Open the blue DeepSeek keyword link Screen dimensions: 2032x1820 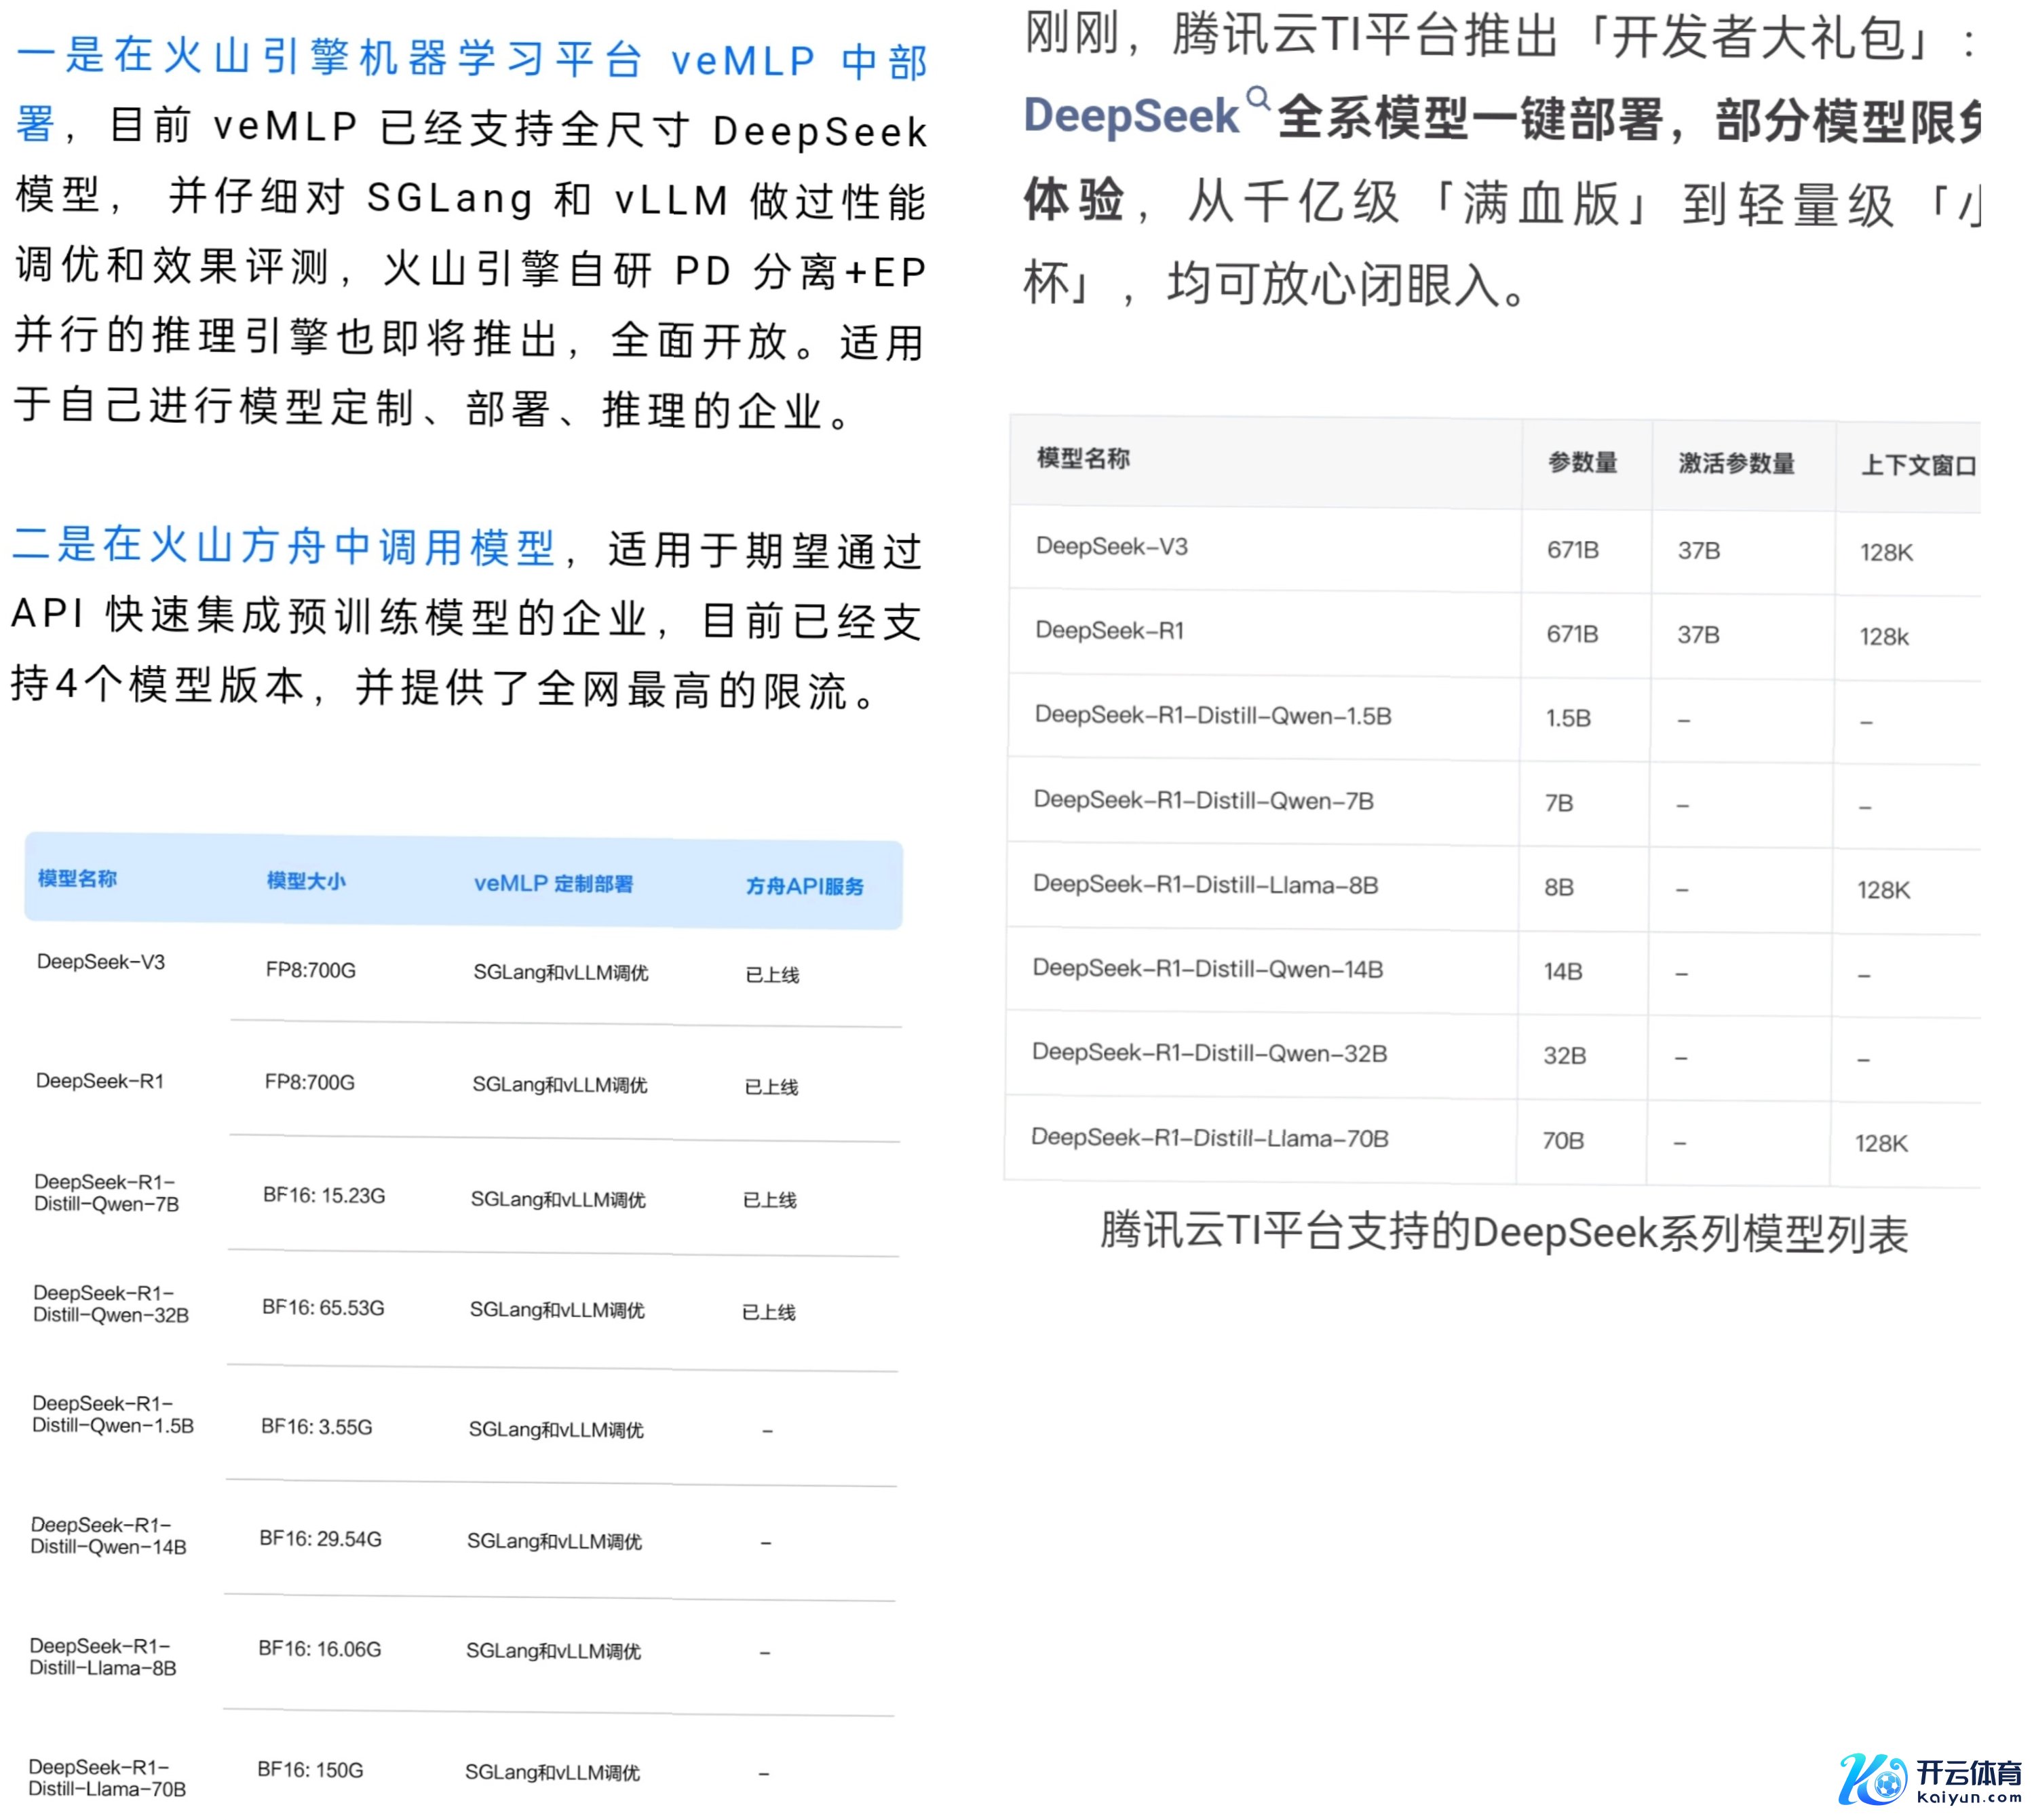coord(1131,116)
